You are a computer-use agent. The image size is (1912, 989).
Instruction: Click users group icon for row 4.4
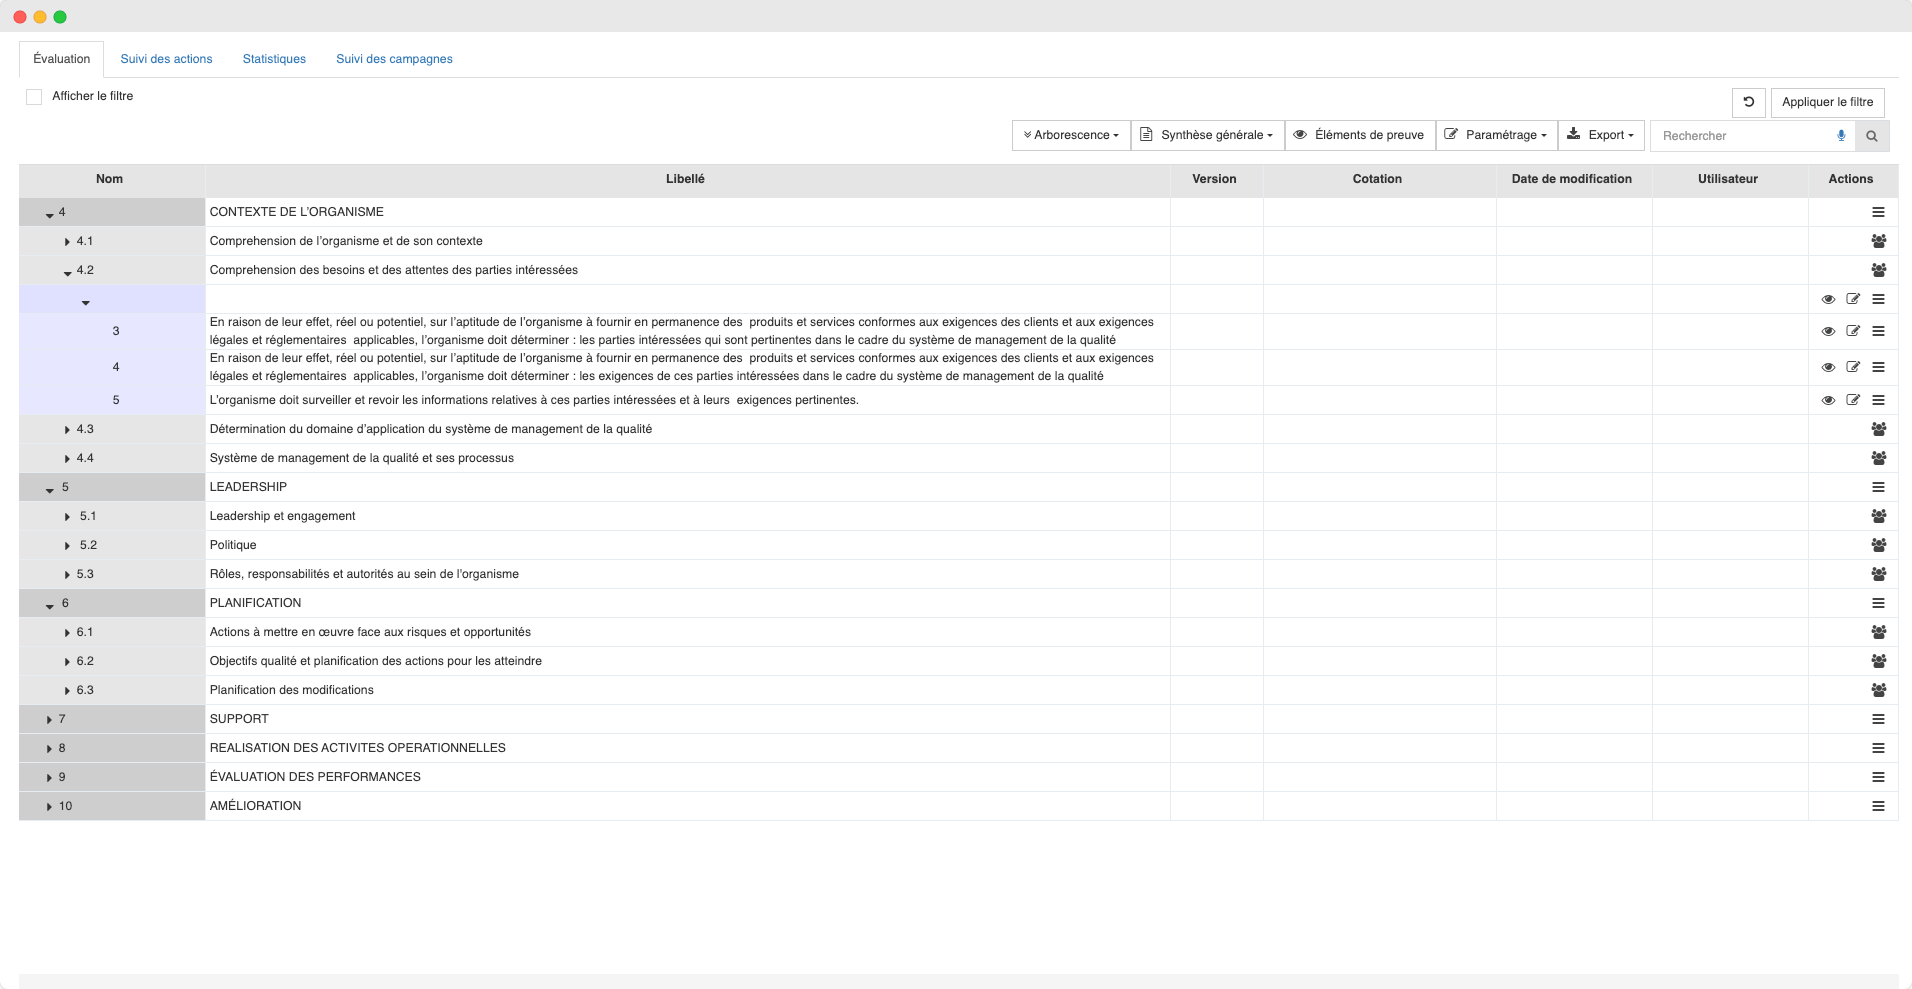tap(1878, 458)
